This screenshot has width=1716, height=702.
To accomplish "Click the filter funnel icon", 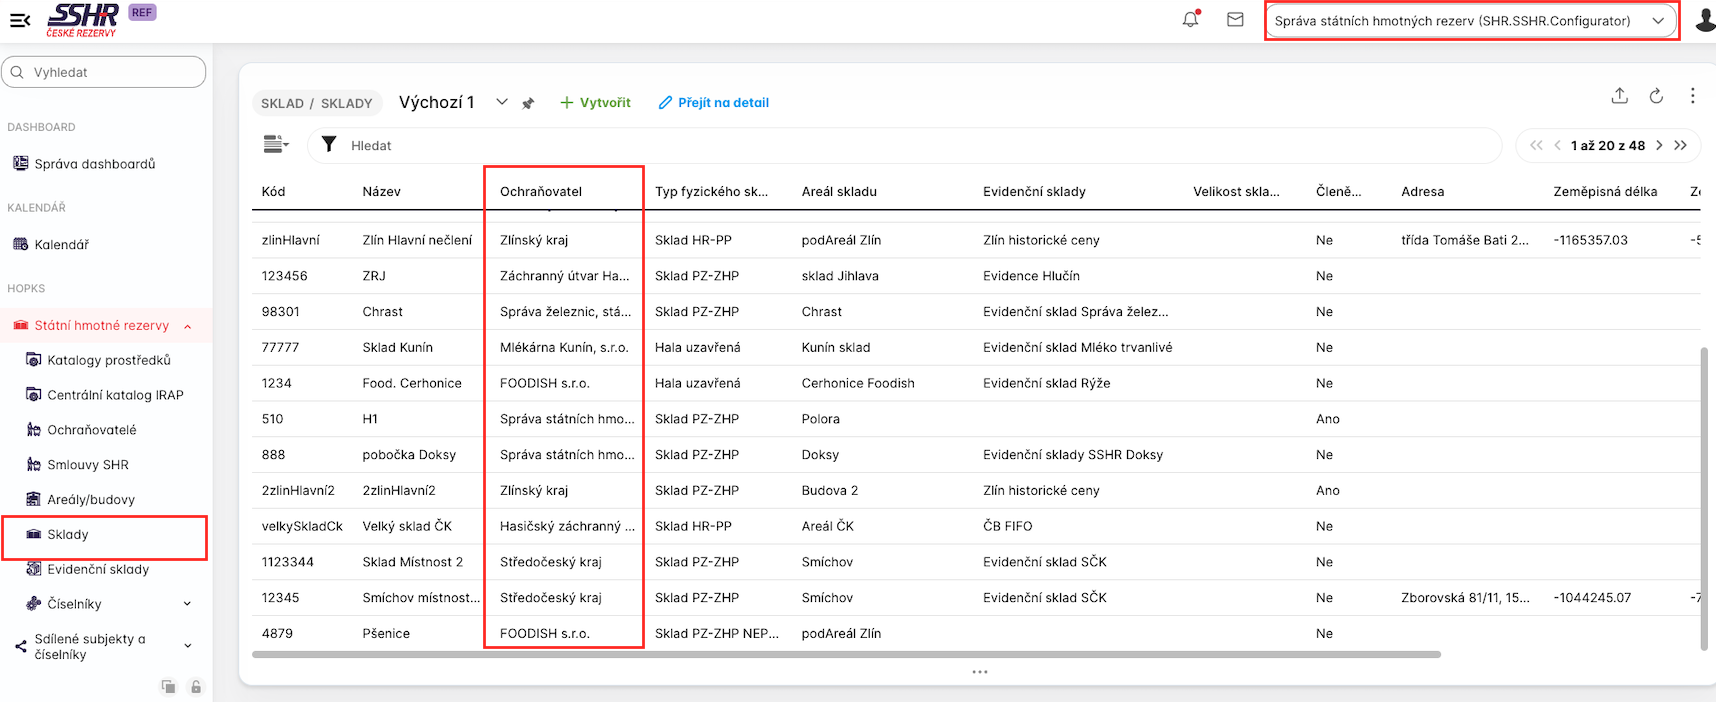I will (x=328, y=145).
